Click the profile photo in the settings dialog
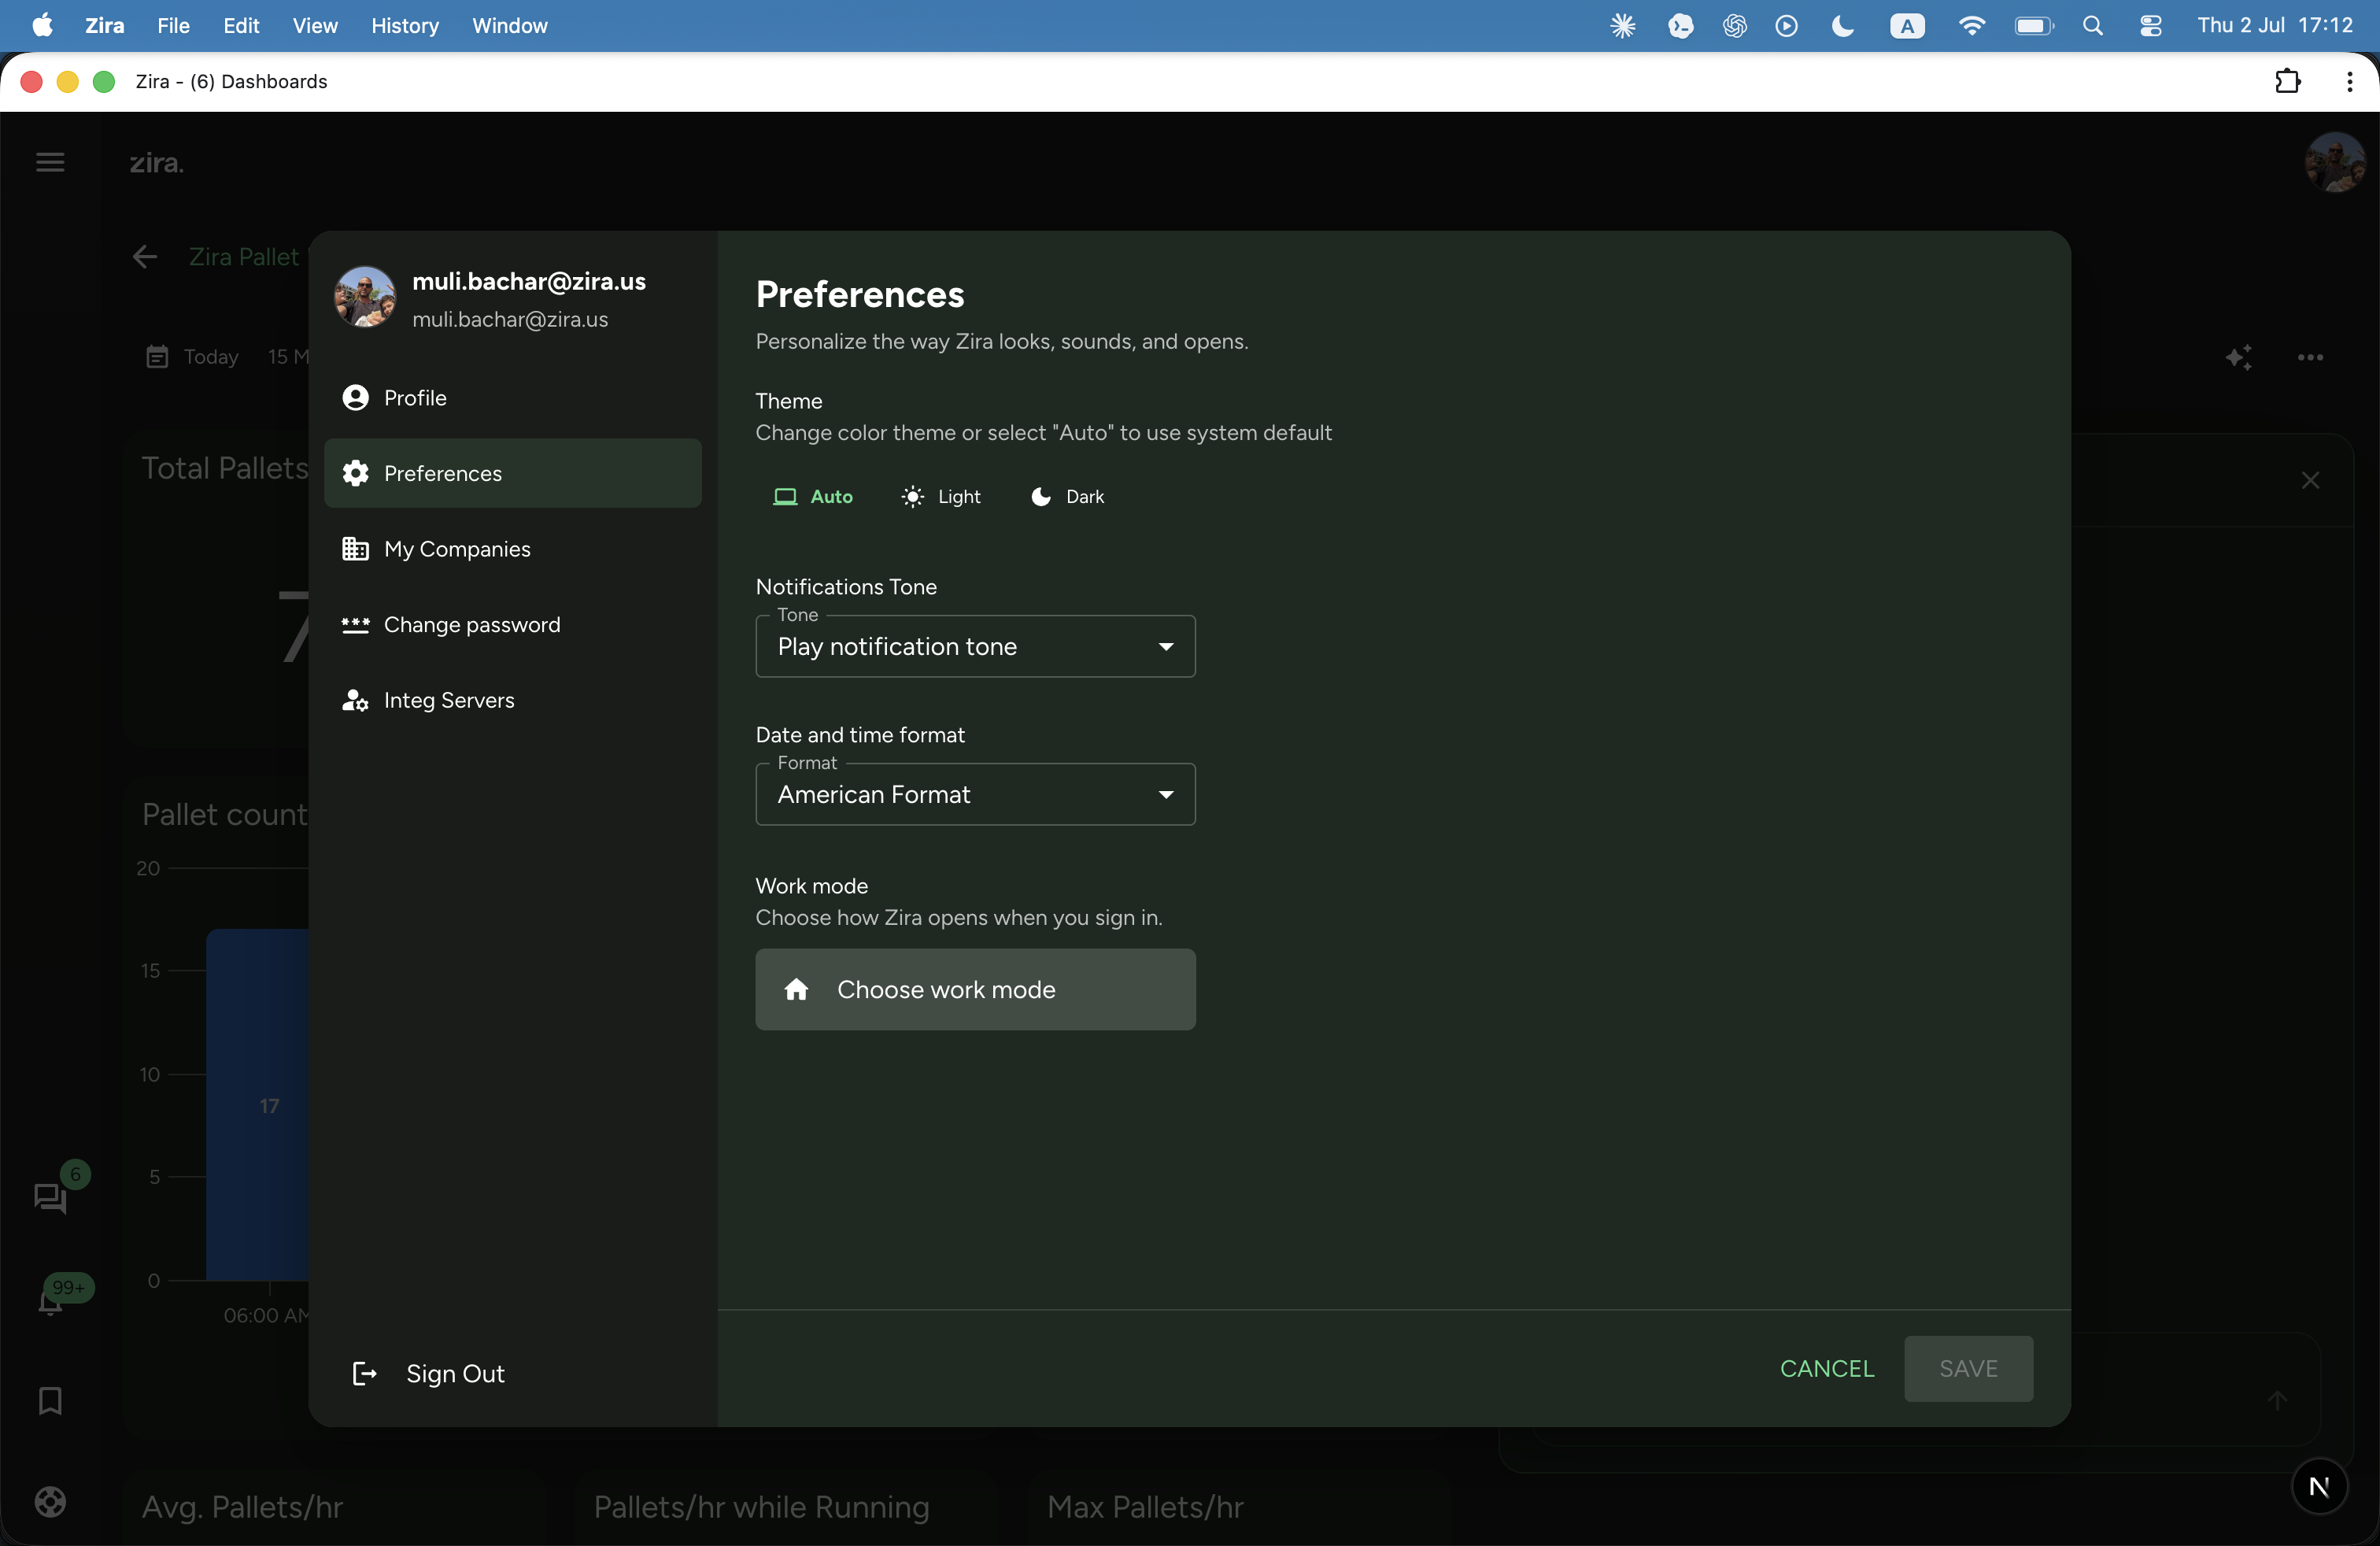2380x1546 pixels. tap(364, 297)
